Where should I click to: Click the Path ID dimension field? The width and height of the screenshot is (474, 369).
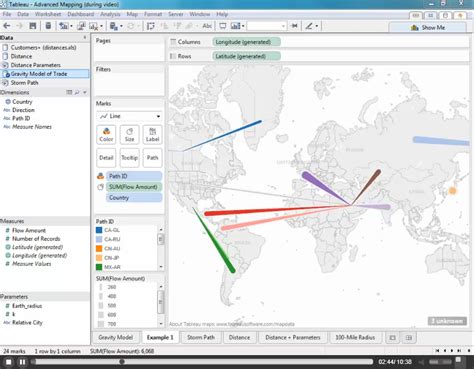(x=21, y=118)
